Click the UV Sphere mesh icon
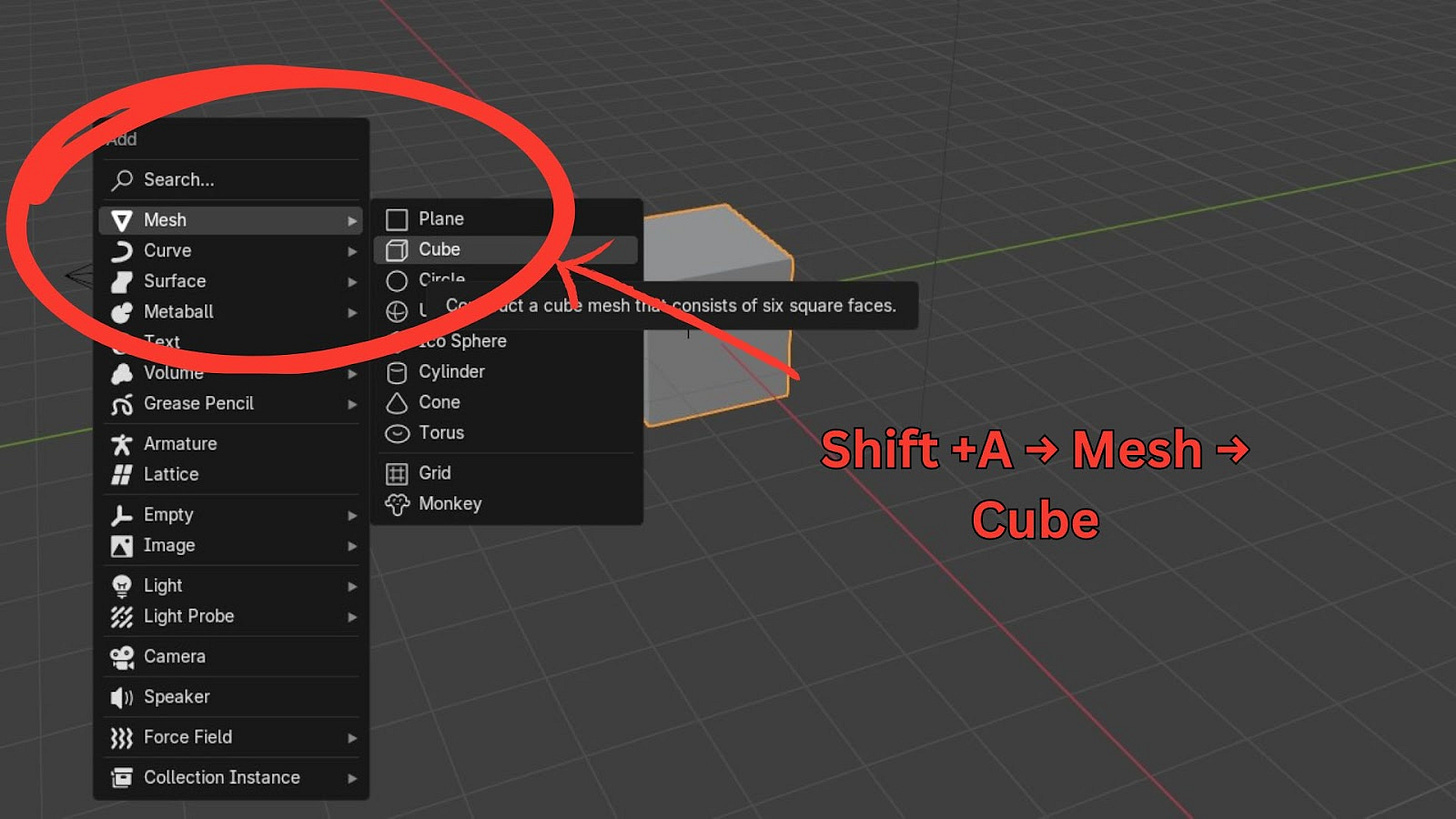 (x=397, y=311)
